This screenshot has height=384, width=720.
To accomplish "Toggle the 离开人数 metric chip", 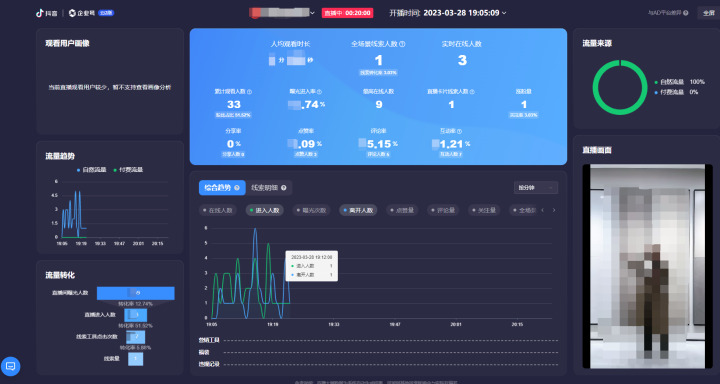I will point(358,210).
